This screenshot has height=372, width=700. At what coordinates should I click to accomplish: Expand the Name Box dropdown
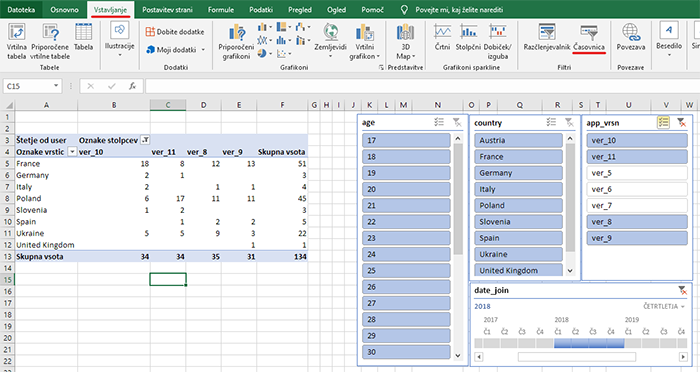click(x=56, y=86)
